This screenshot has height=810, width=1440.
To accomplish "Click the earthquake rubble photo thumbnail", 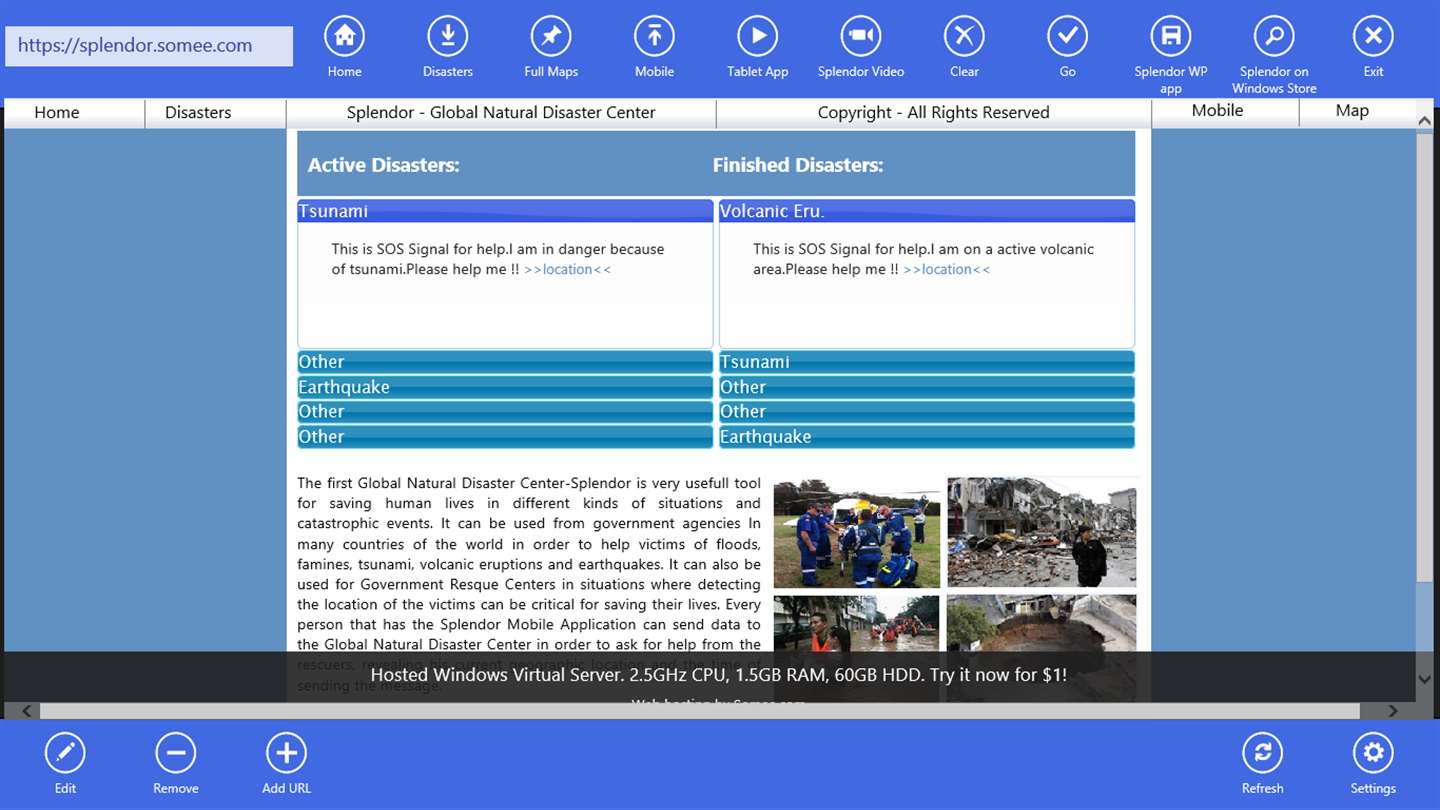I will [1041, 532].
